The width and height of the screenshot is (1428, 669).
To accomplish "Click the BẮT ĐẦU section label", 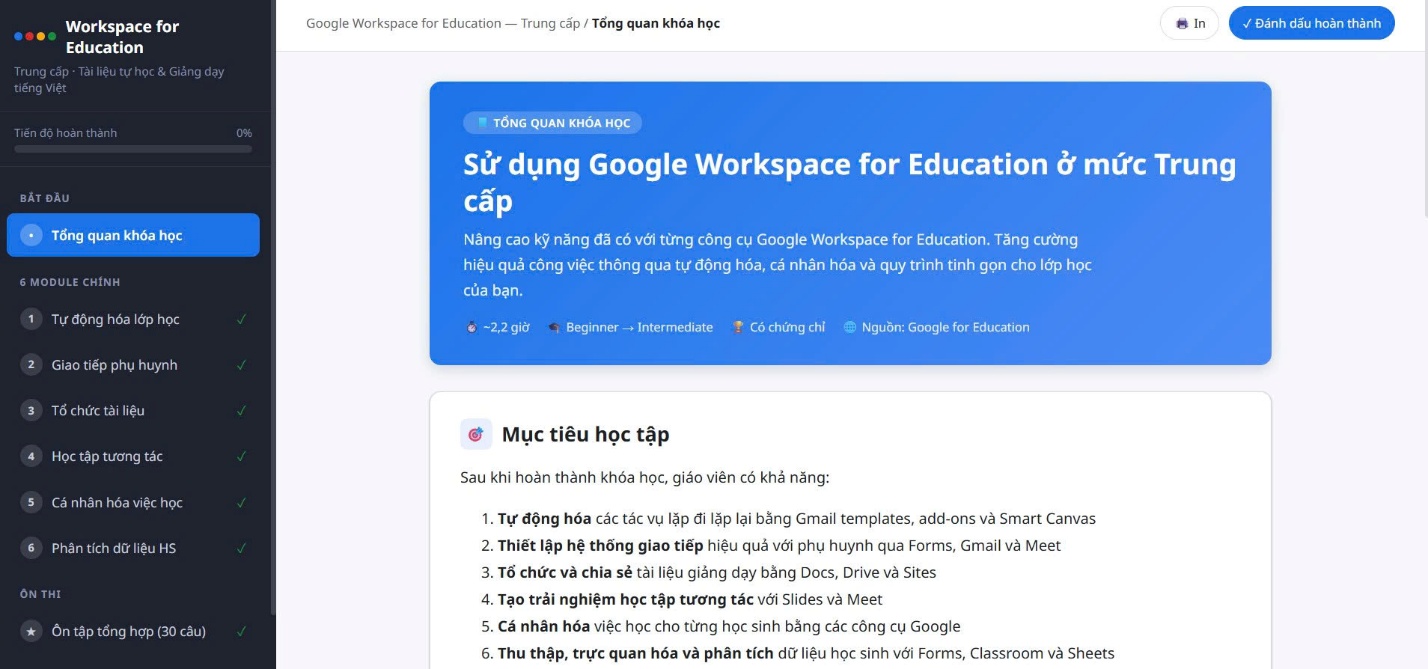I will tap(45, 198).
